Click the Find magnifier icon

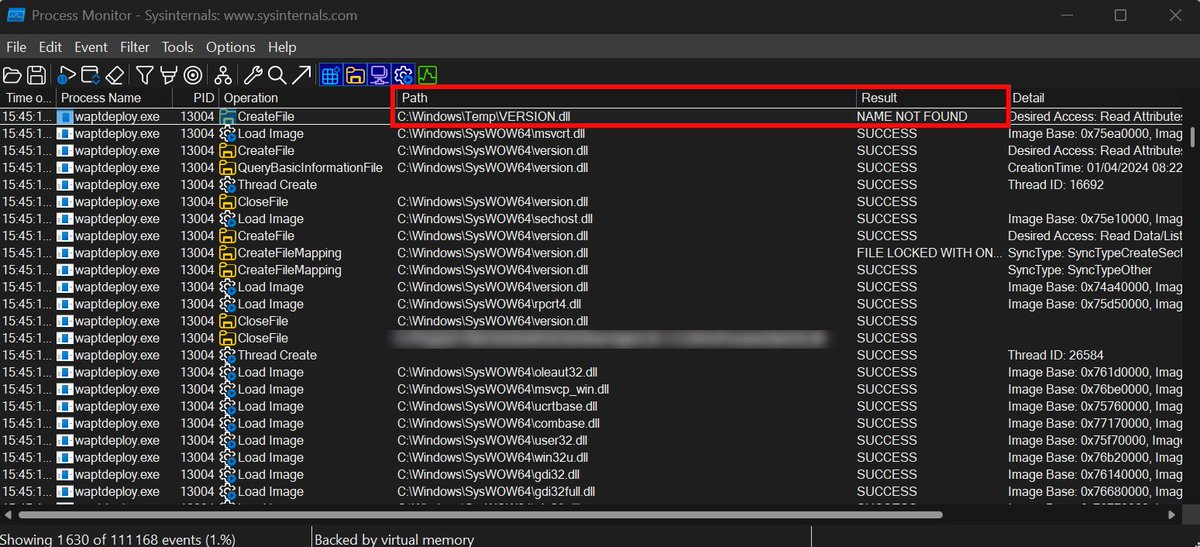click(276, 75)
